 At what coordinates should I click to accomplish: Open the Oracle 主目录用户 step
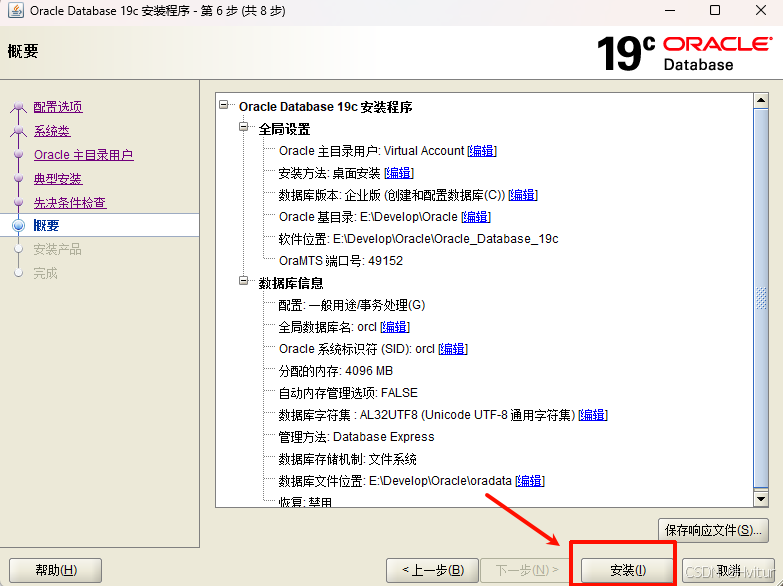83,155
